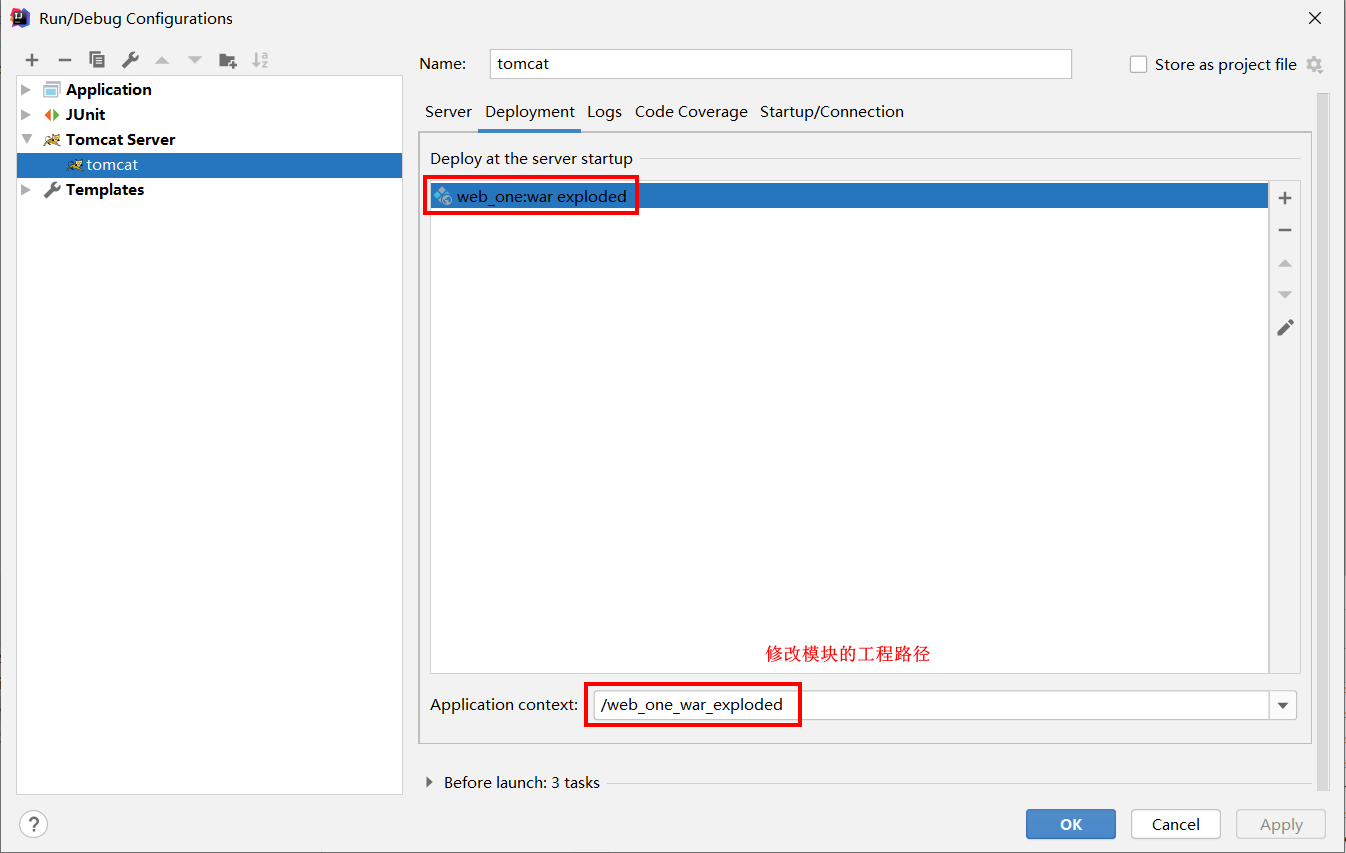Remove the selected deployment artifact
This screenshot has height=853, width=1346.
pos(1285,230)
